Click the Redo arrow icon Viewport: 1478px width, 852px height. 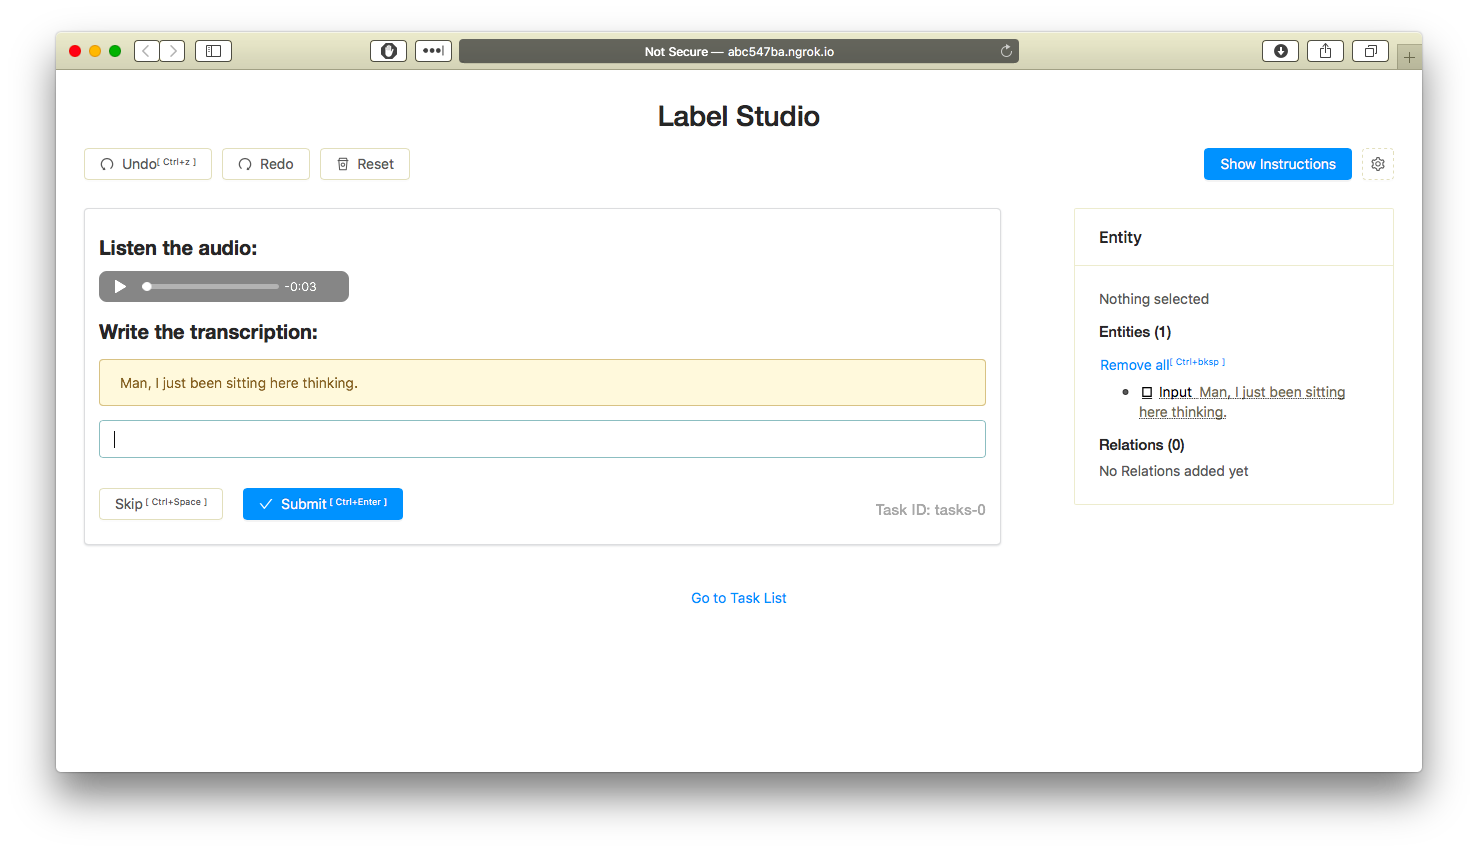click(245, 163)
